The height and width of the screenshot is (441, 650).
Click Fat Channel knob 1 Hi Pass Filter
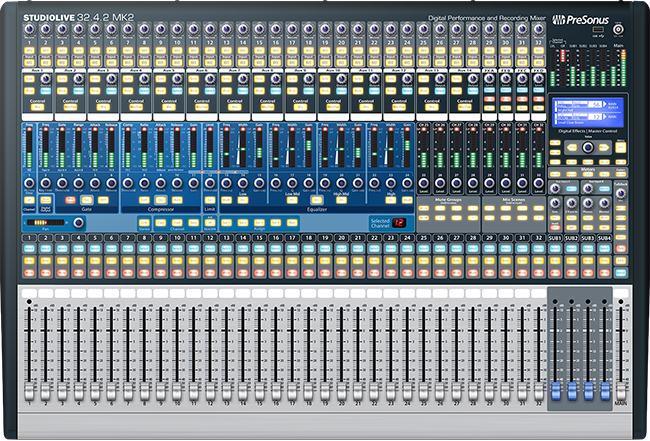tap(29, 183)
